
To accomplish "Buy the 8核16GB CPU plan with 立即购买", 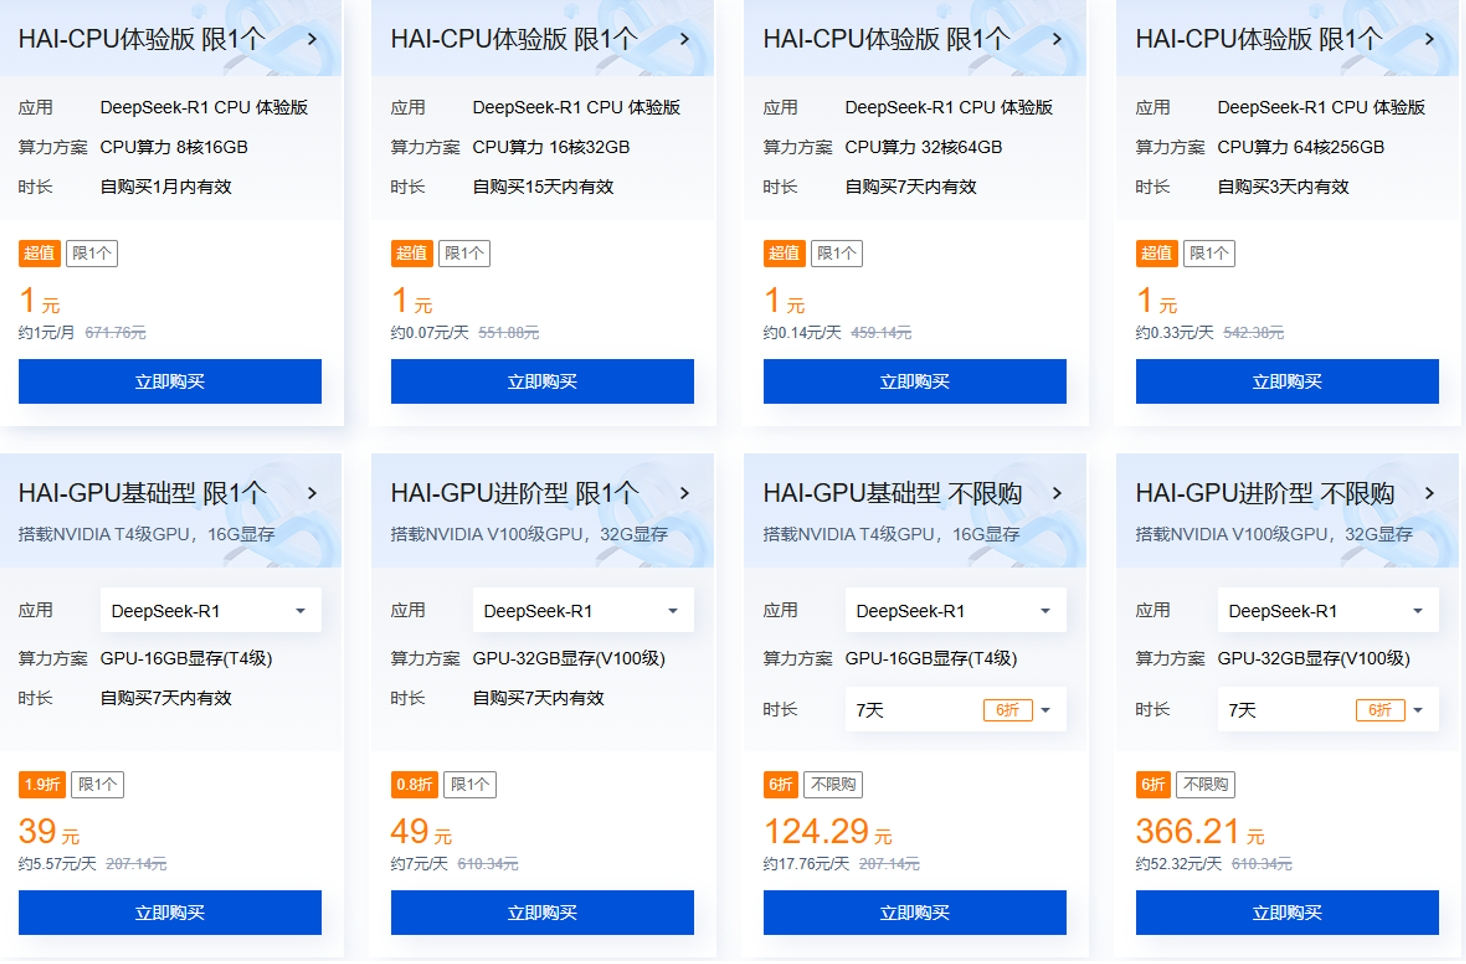I will click(x=170, y=381).
